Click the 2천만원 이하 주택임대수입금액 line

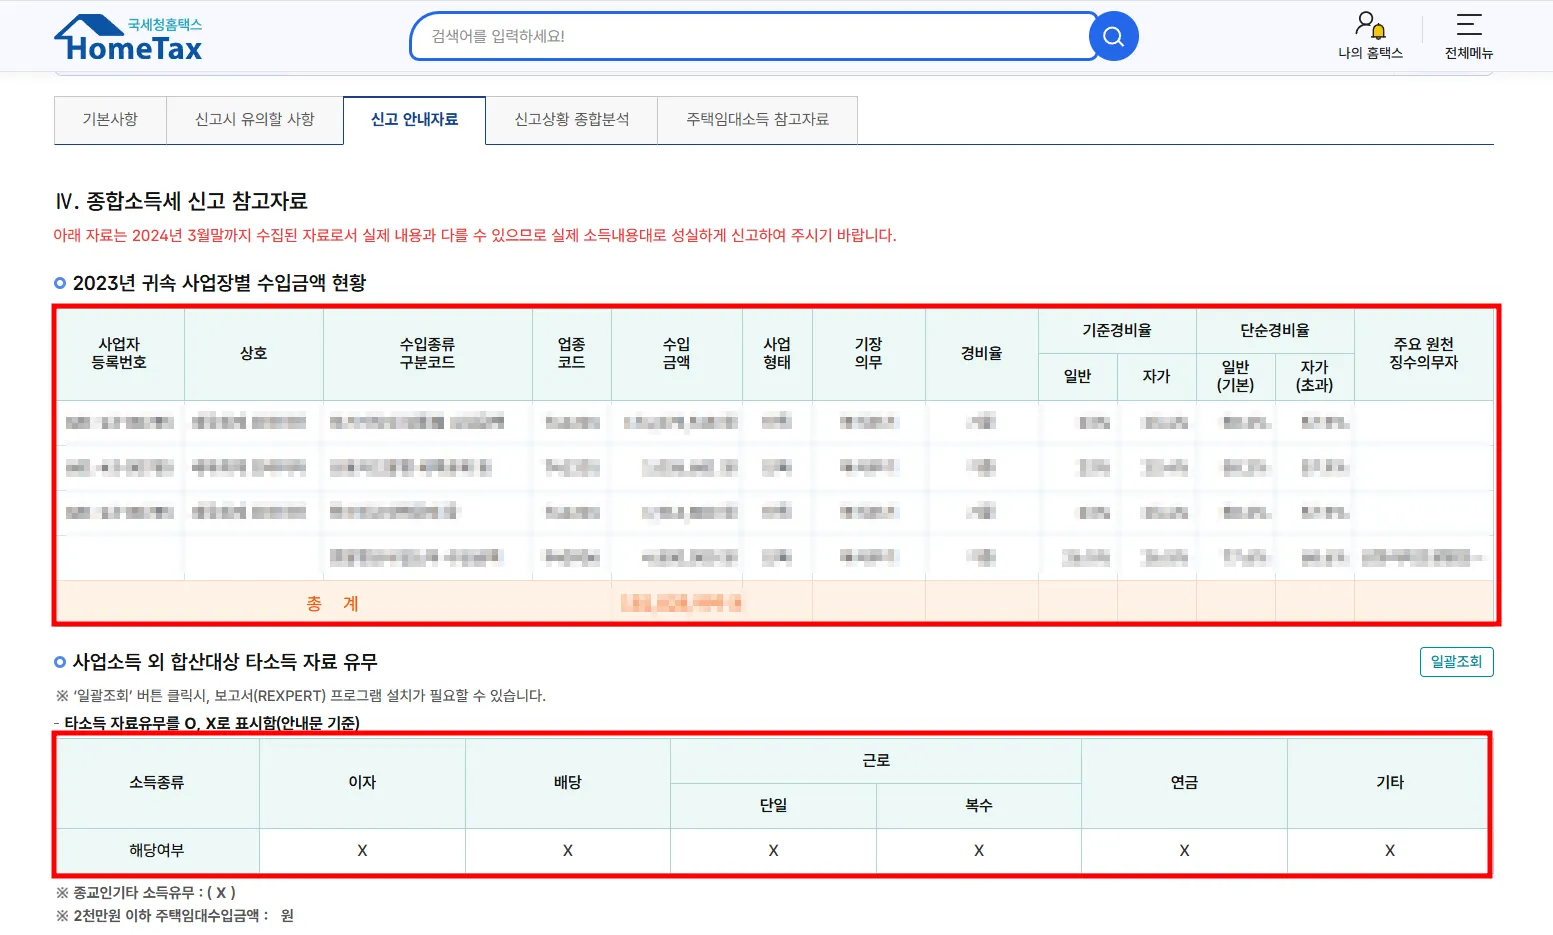[x=175, y=916]
